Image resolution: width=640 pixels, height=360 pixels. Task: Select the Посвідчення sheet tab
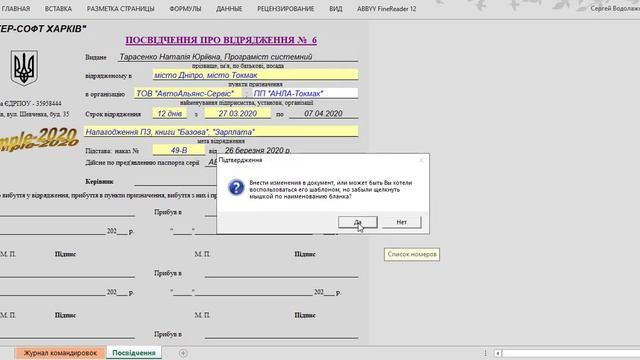(134, 353)
